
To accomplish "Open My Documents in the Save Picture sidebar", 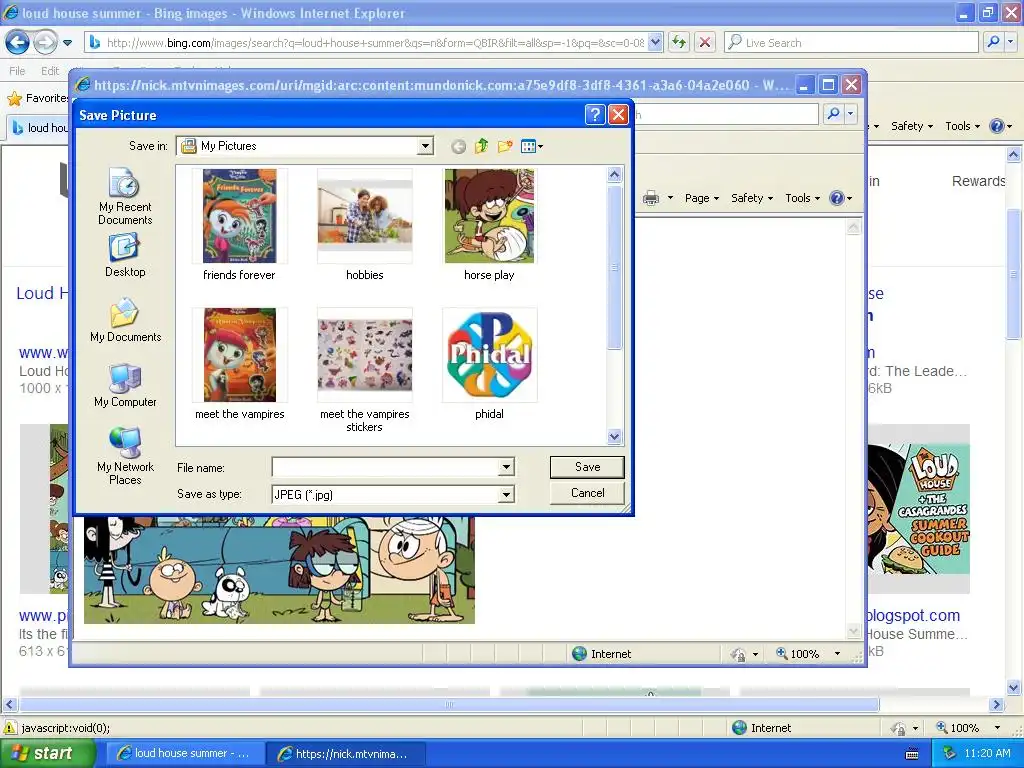I will [x=125, y=320].
